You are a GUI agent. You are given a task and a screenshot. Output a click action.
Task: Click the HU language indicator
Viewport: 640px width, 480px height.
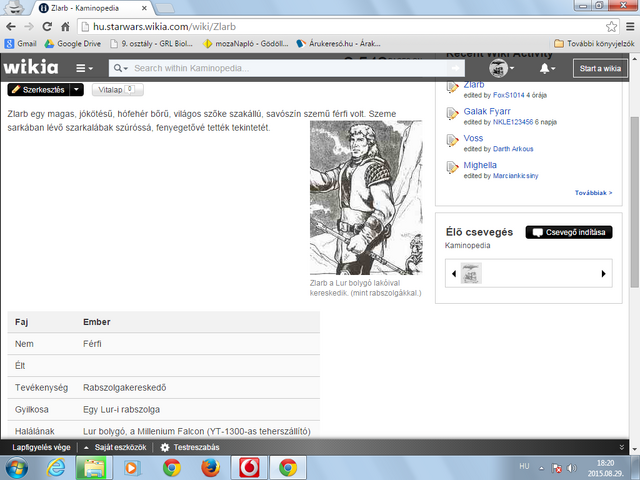524,466
